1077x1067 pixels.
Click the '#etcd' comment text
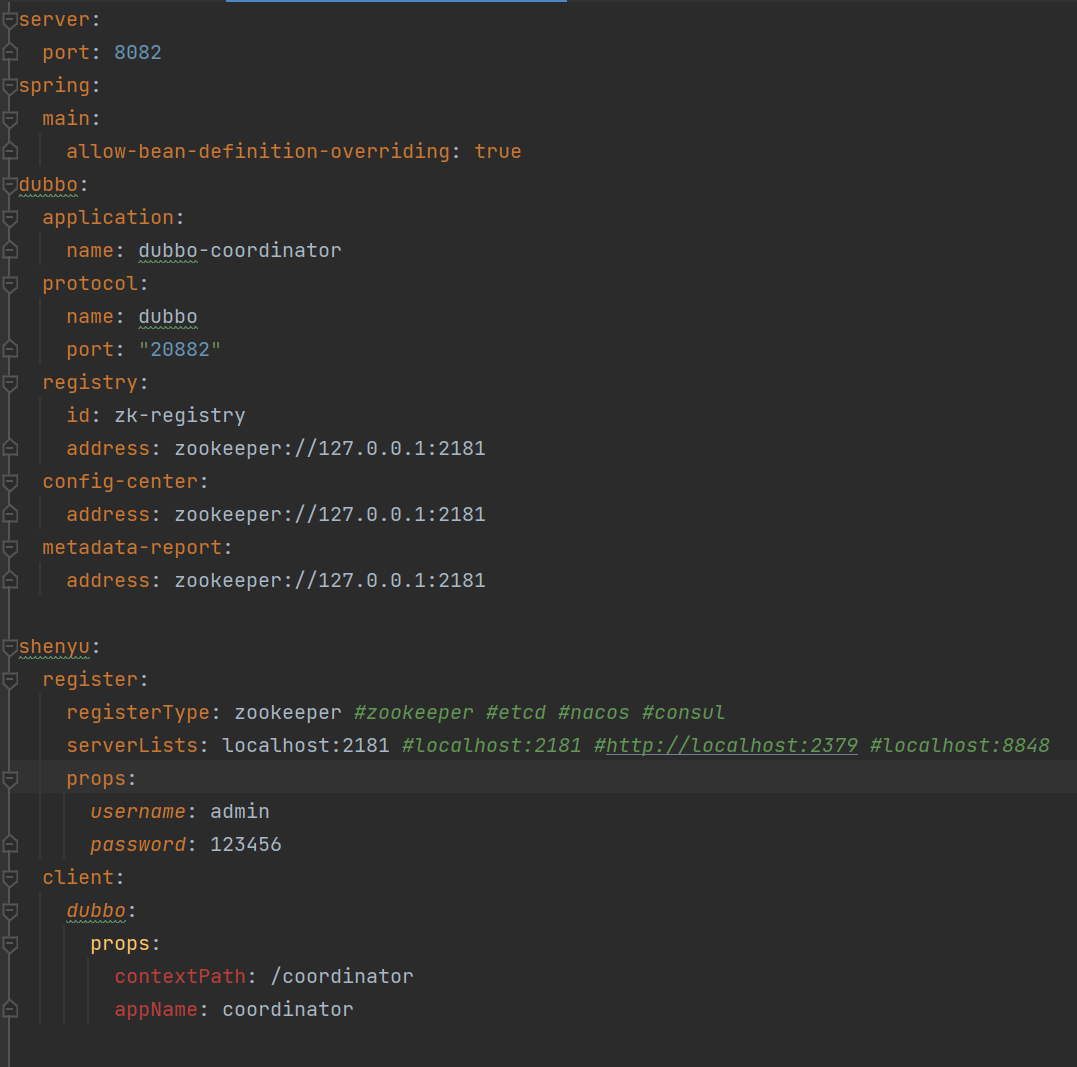(516, 712)
